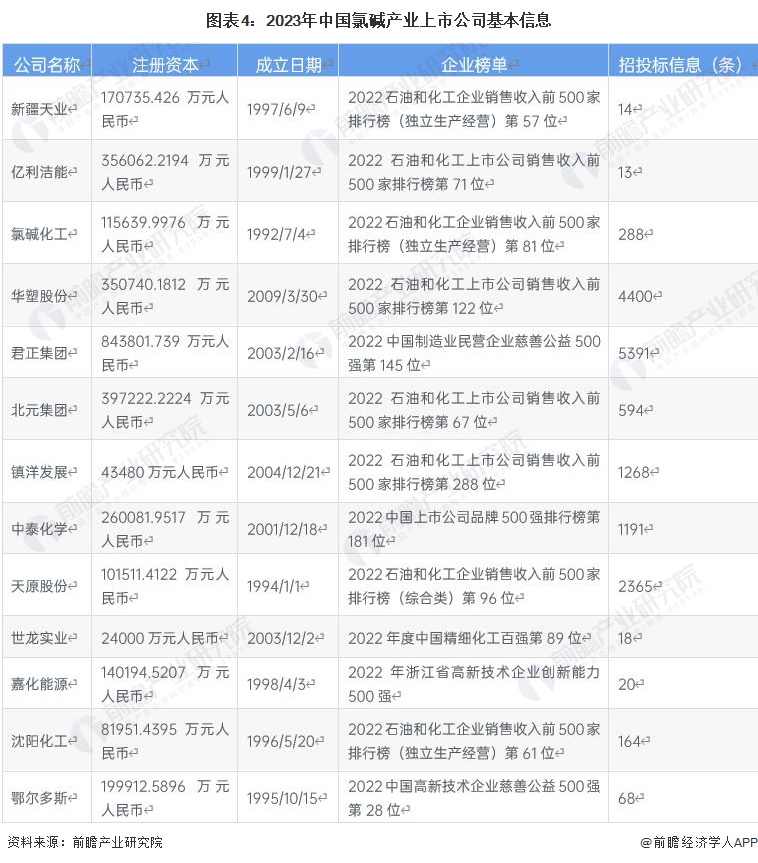This screenshot has height=863, width=758.
Task: Click the bidding count 4400
Action: coord(635,296)
